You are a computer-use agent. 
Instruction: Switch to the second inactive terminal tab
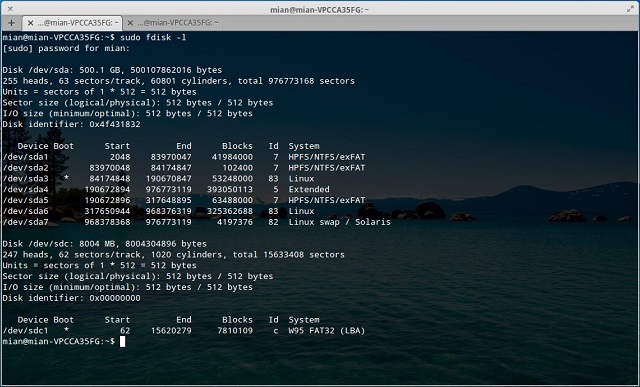pyautogui.click(x=178, y=23)
